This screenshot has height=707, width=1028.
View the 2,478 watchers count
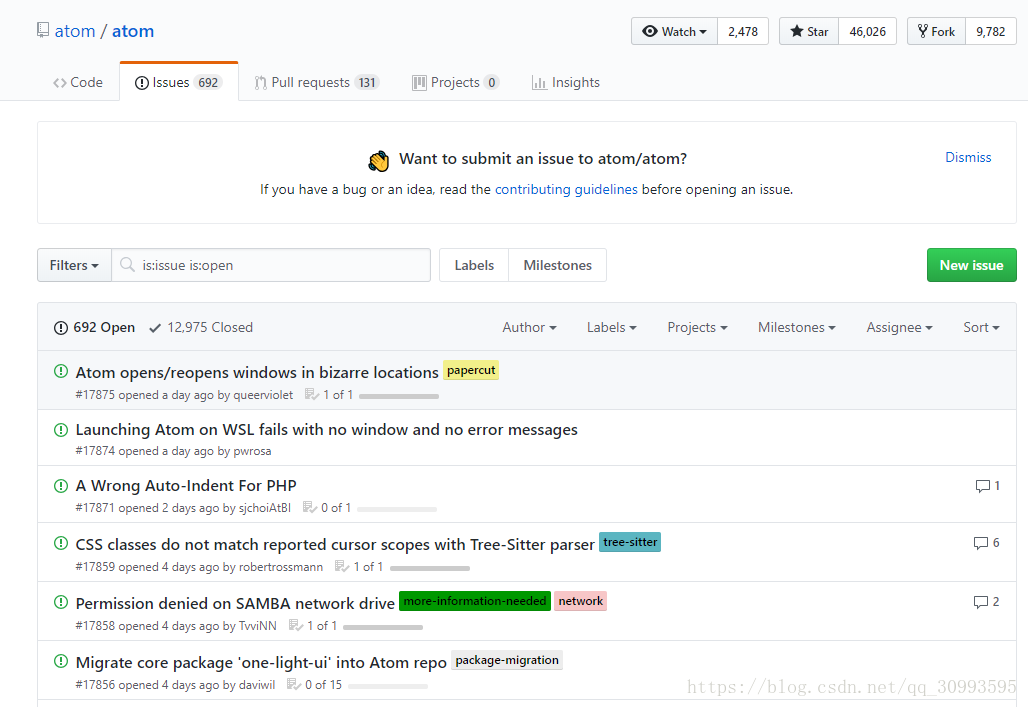[x=743, y=31]
